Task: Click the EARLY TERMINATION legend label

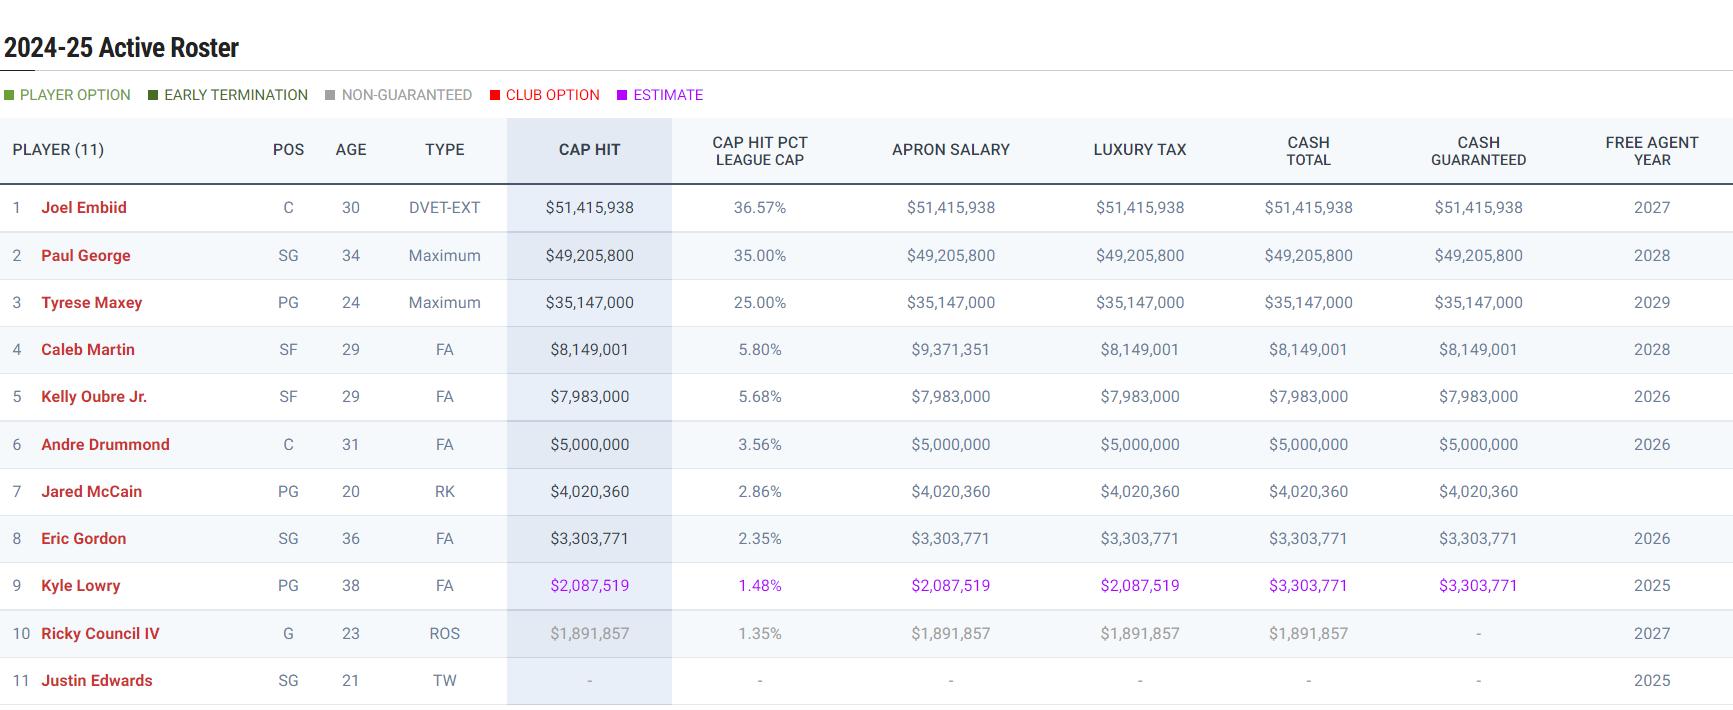Action: pyautogui.click(x=236, y=95)
